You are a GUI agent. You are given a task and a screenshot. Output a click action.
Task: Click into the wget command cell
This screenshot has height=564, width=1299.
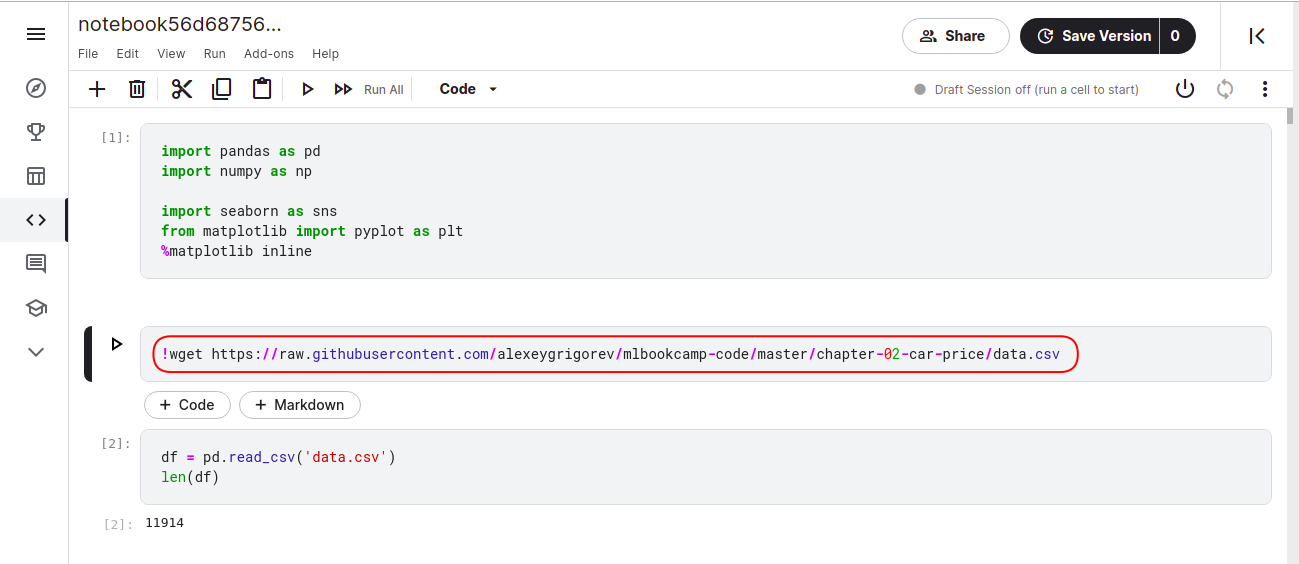705,354
